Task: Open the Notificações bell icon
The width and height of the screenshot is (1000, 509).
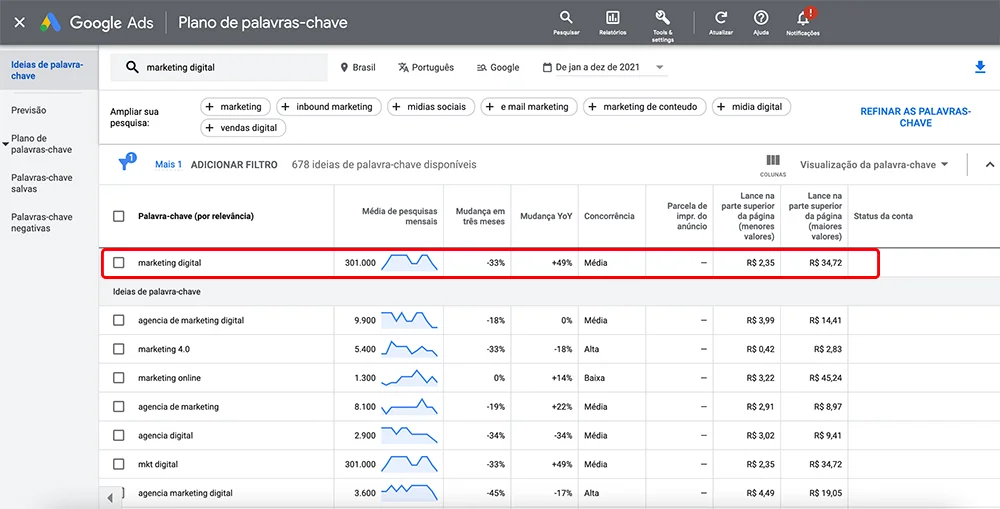Action: (802, 18)
